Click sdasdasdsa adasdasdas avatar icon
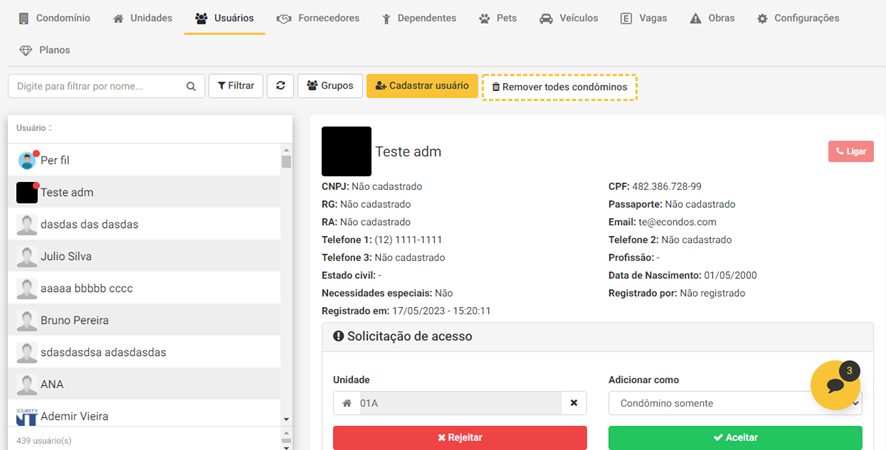Screen dimensions: 886x450 [x=27, y=353]
